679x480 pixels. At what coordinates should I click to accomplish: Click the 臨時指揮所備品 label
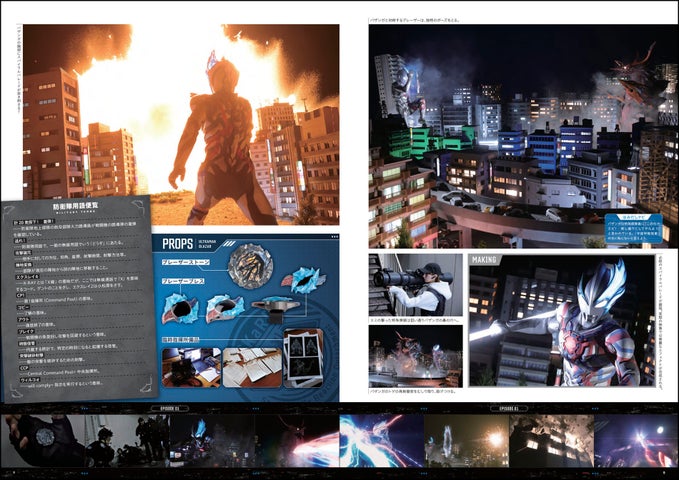click(x=180, y=340)
